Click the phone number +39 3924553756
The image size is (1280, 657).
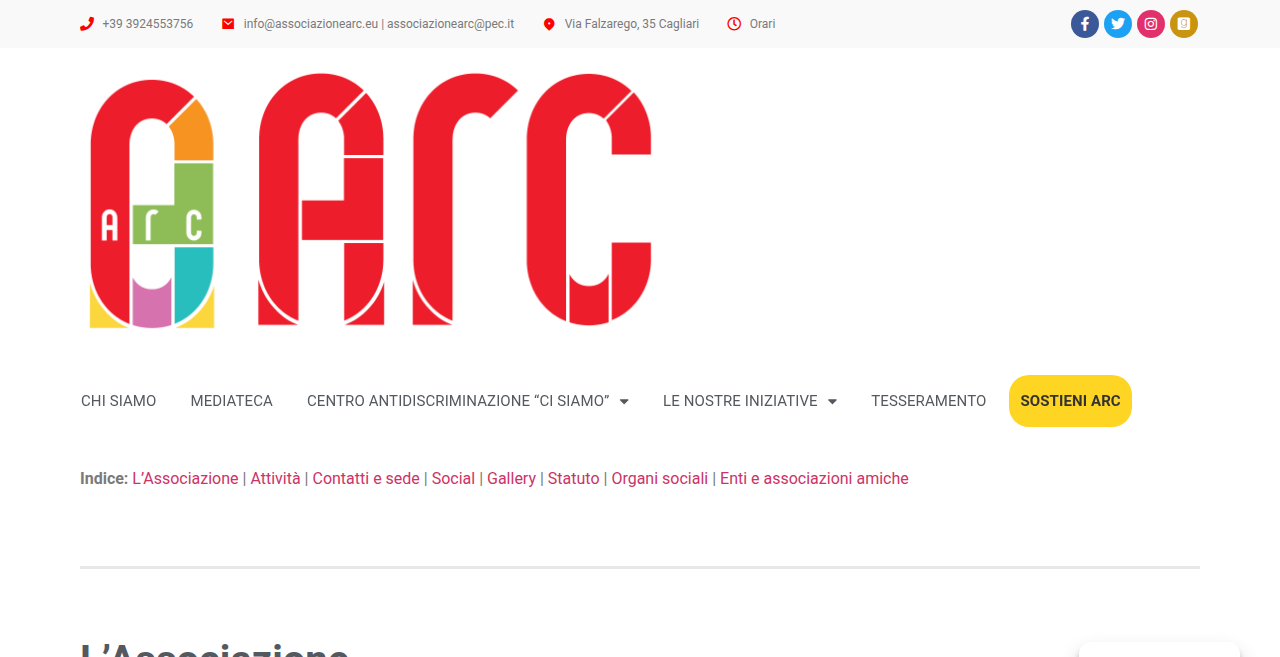pos(147,24)
